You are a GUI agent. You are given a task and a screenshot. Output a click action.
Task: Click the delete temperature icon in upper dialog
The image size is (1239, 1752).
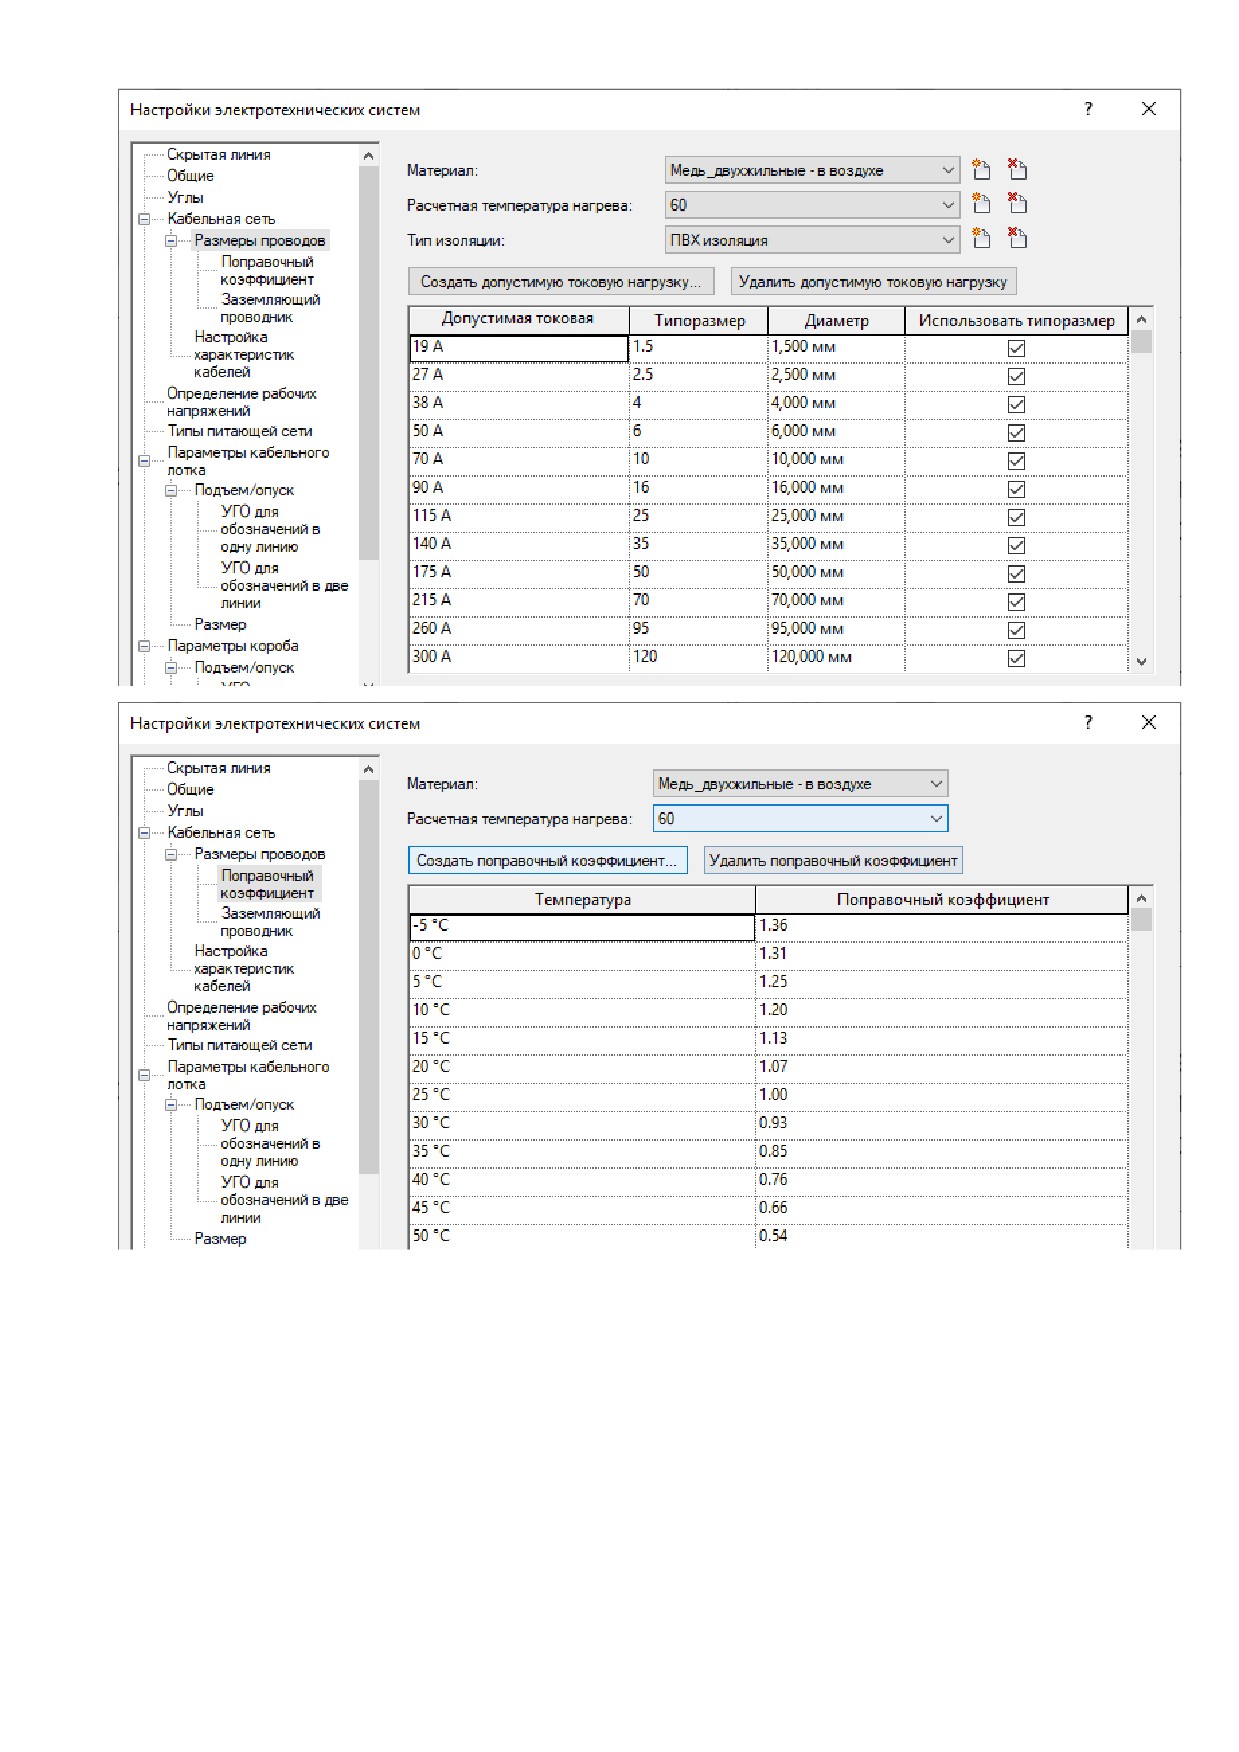point(1017,204)
